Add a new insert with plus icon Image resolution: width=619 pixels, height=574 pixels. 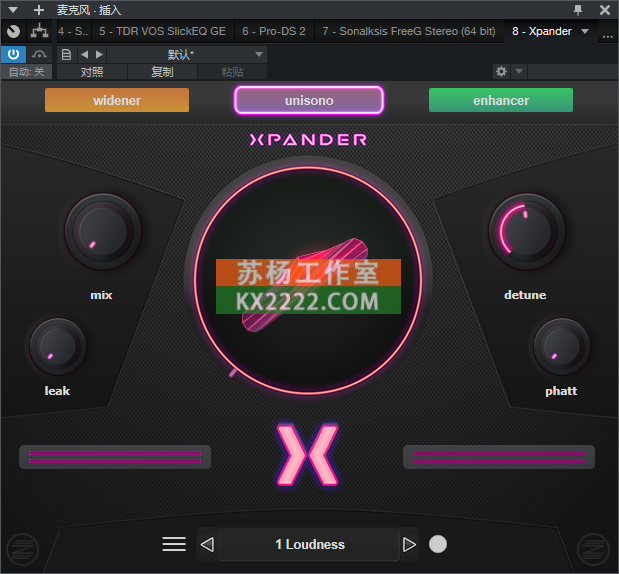click(39, 10)
